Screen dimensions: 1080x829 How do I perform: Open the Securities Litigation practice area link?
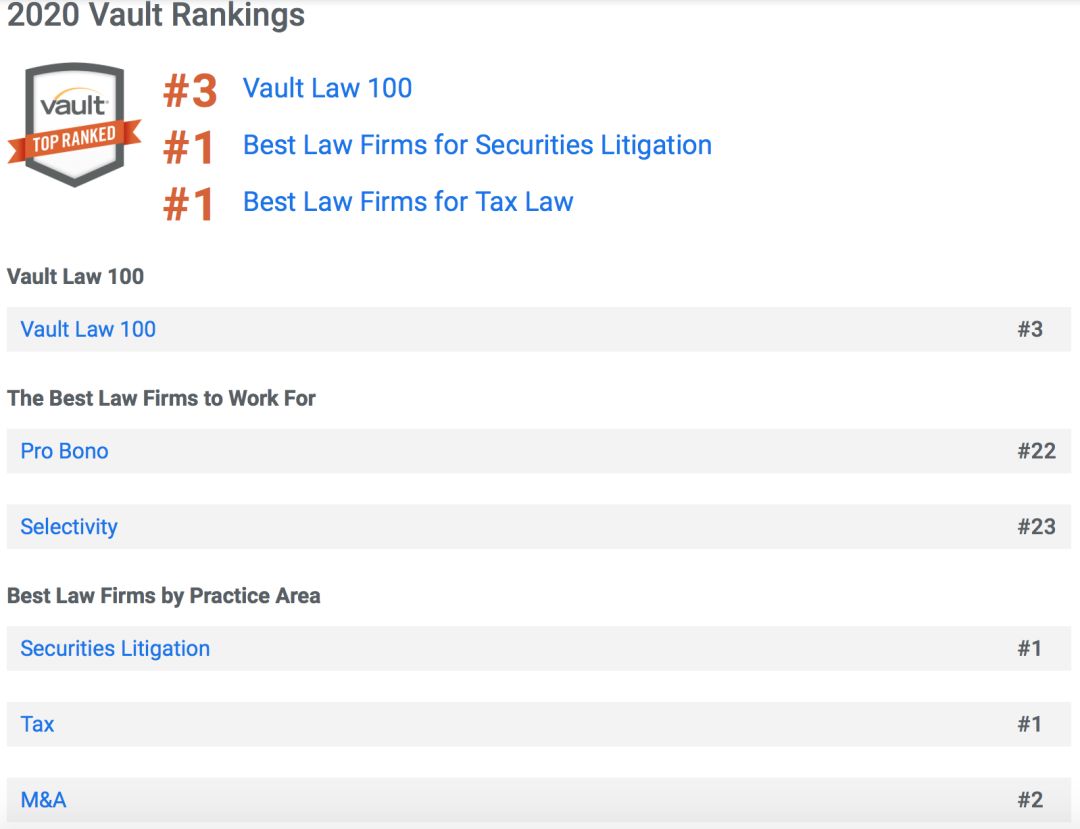click(115, 649)
